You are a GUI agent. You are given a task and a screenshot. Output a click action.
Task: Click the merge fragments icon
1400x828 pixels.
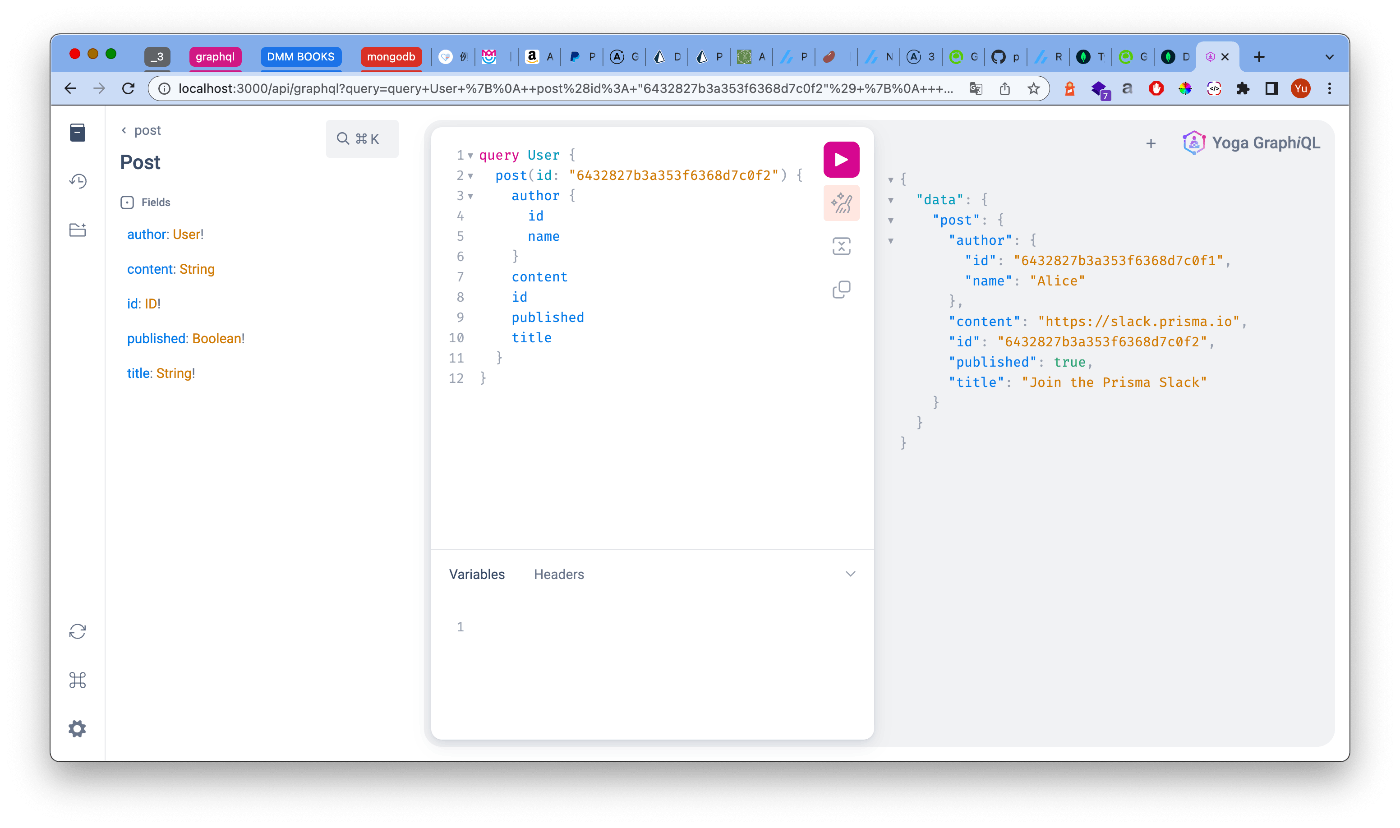pyautogui.click(x=841, y=247)
